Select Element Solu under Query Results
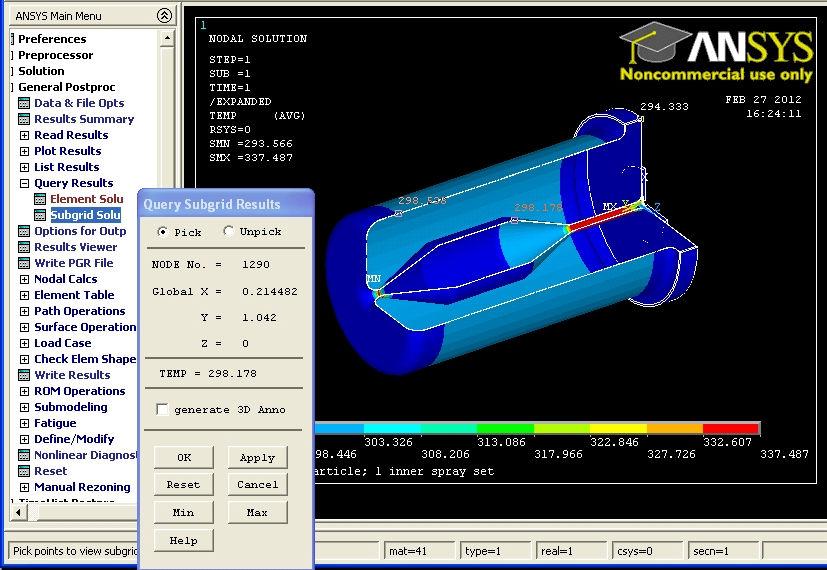827x570 pixels. pos(86,199)
